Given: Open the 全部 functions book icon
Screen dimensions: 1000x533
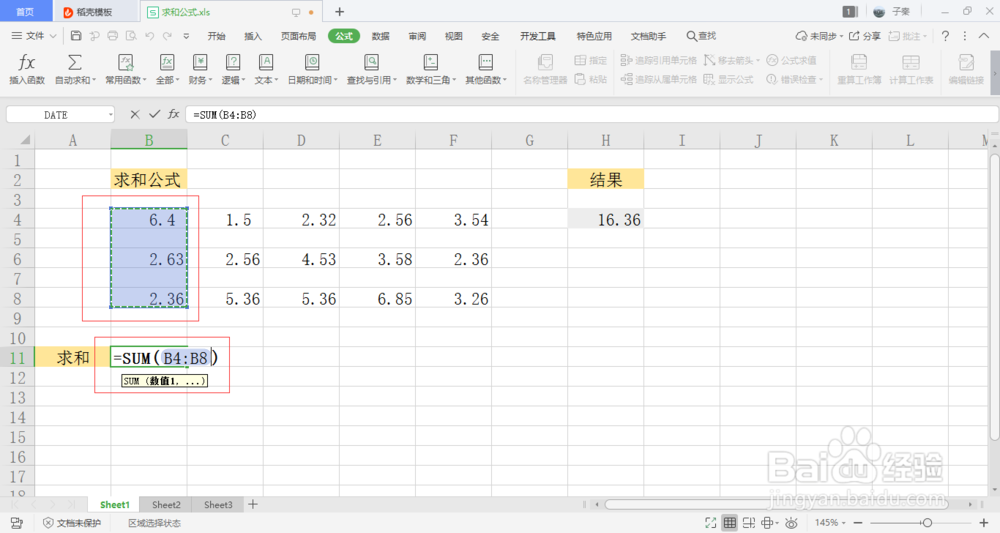Looking at the screenshot, I should [167, 62].
